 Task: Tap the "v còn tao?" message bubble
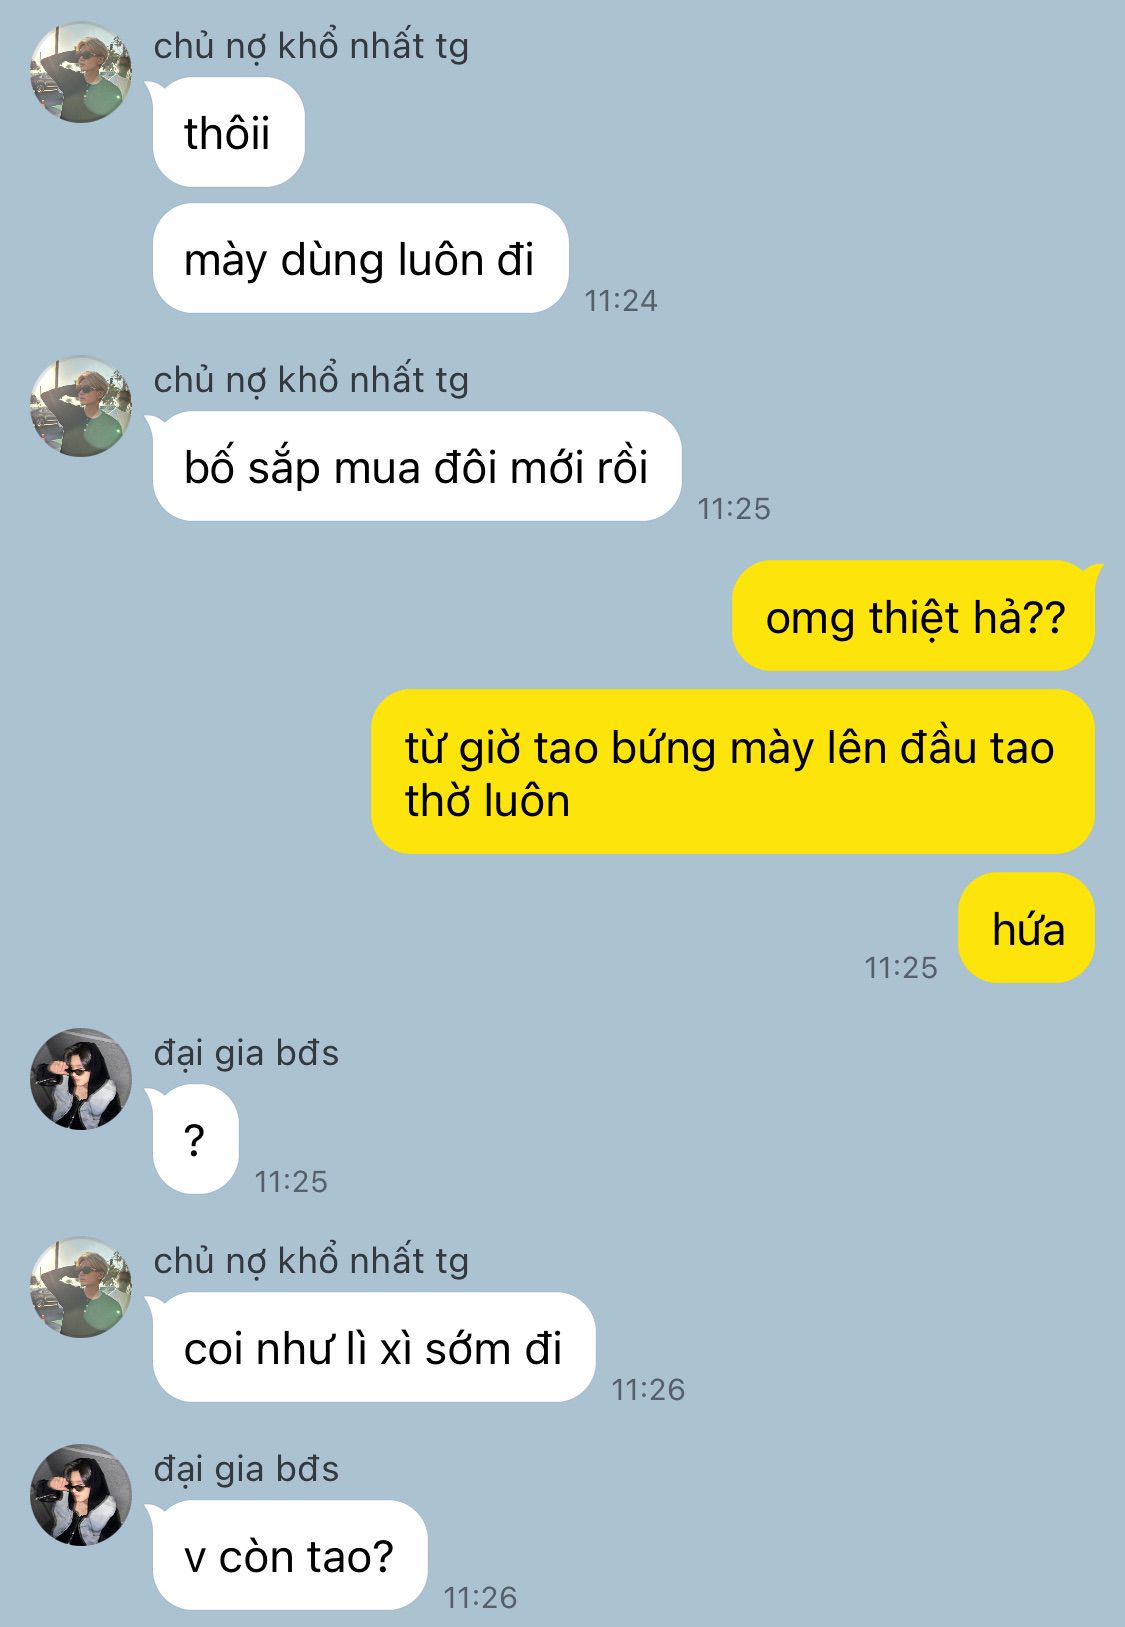point(289,1555)
